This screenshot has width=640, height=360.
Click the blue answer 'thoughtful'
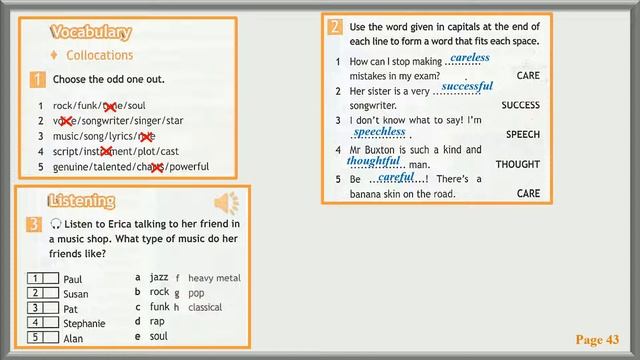click(373, 160)
